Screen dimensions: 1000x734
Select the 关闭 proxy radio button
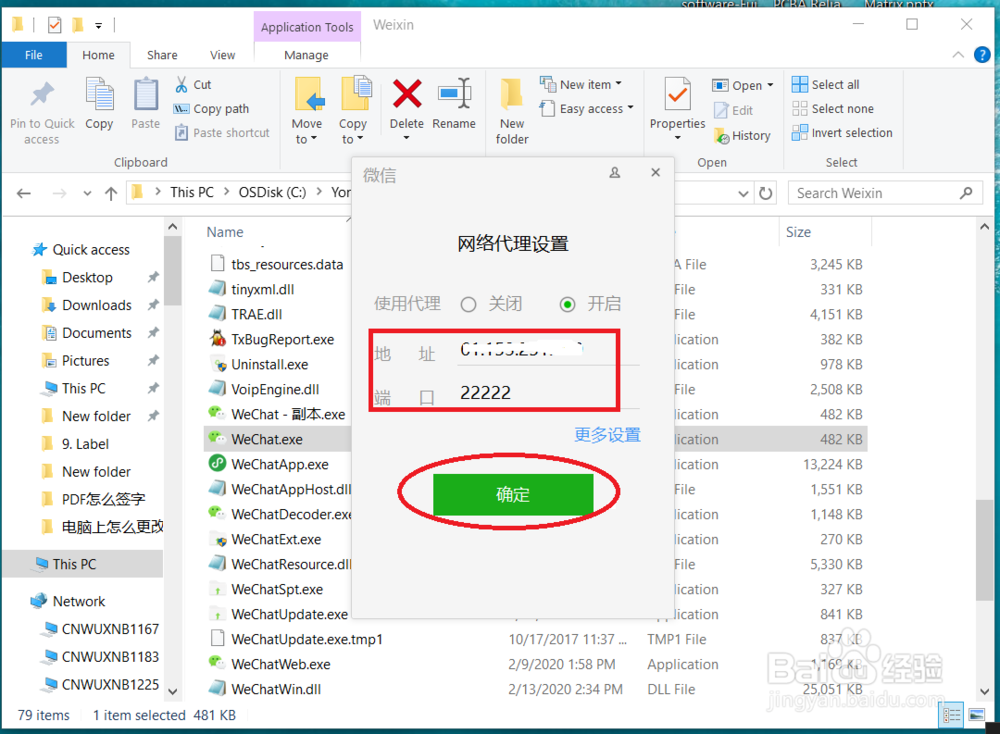click(x=468, y=304)
